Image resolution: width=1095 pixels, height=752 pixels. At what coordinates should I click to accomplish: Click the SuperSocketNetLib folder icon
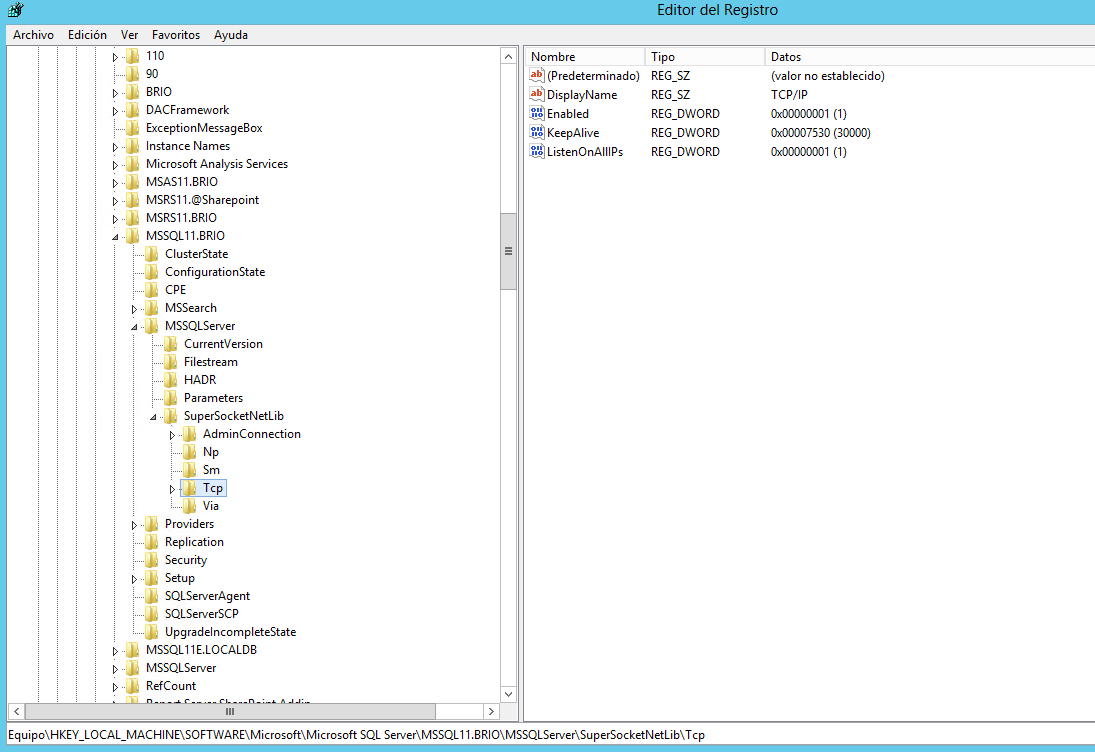[170, 415]
